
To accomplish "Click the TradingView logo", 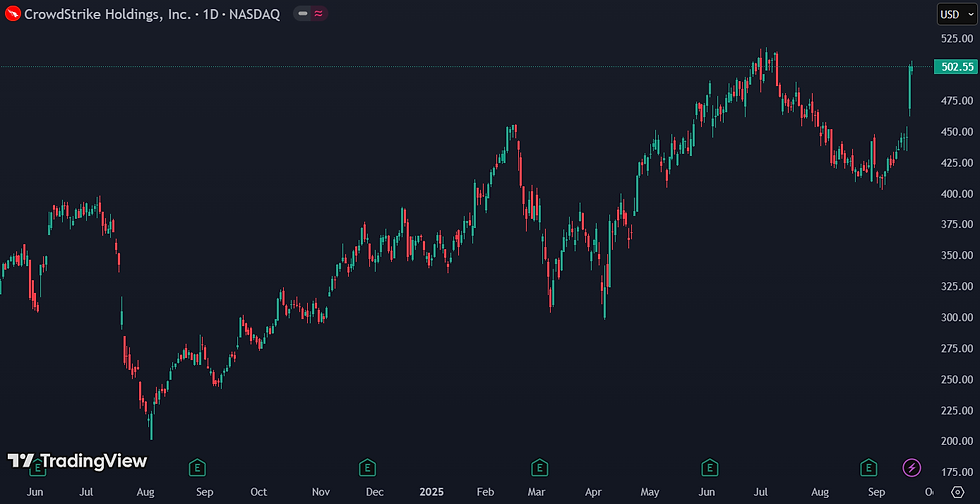I will click(77, 461).
